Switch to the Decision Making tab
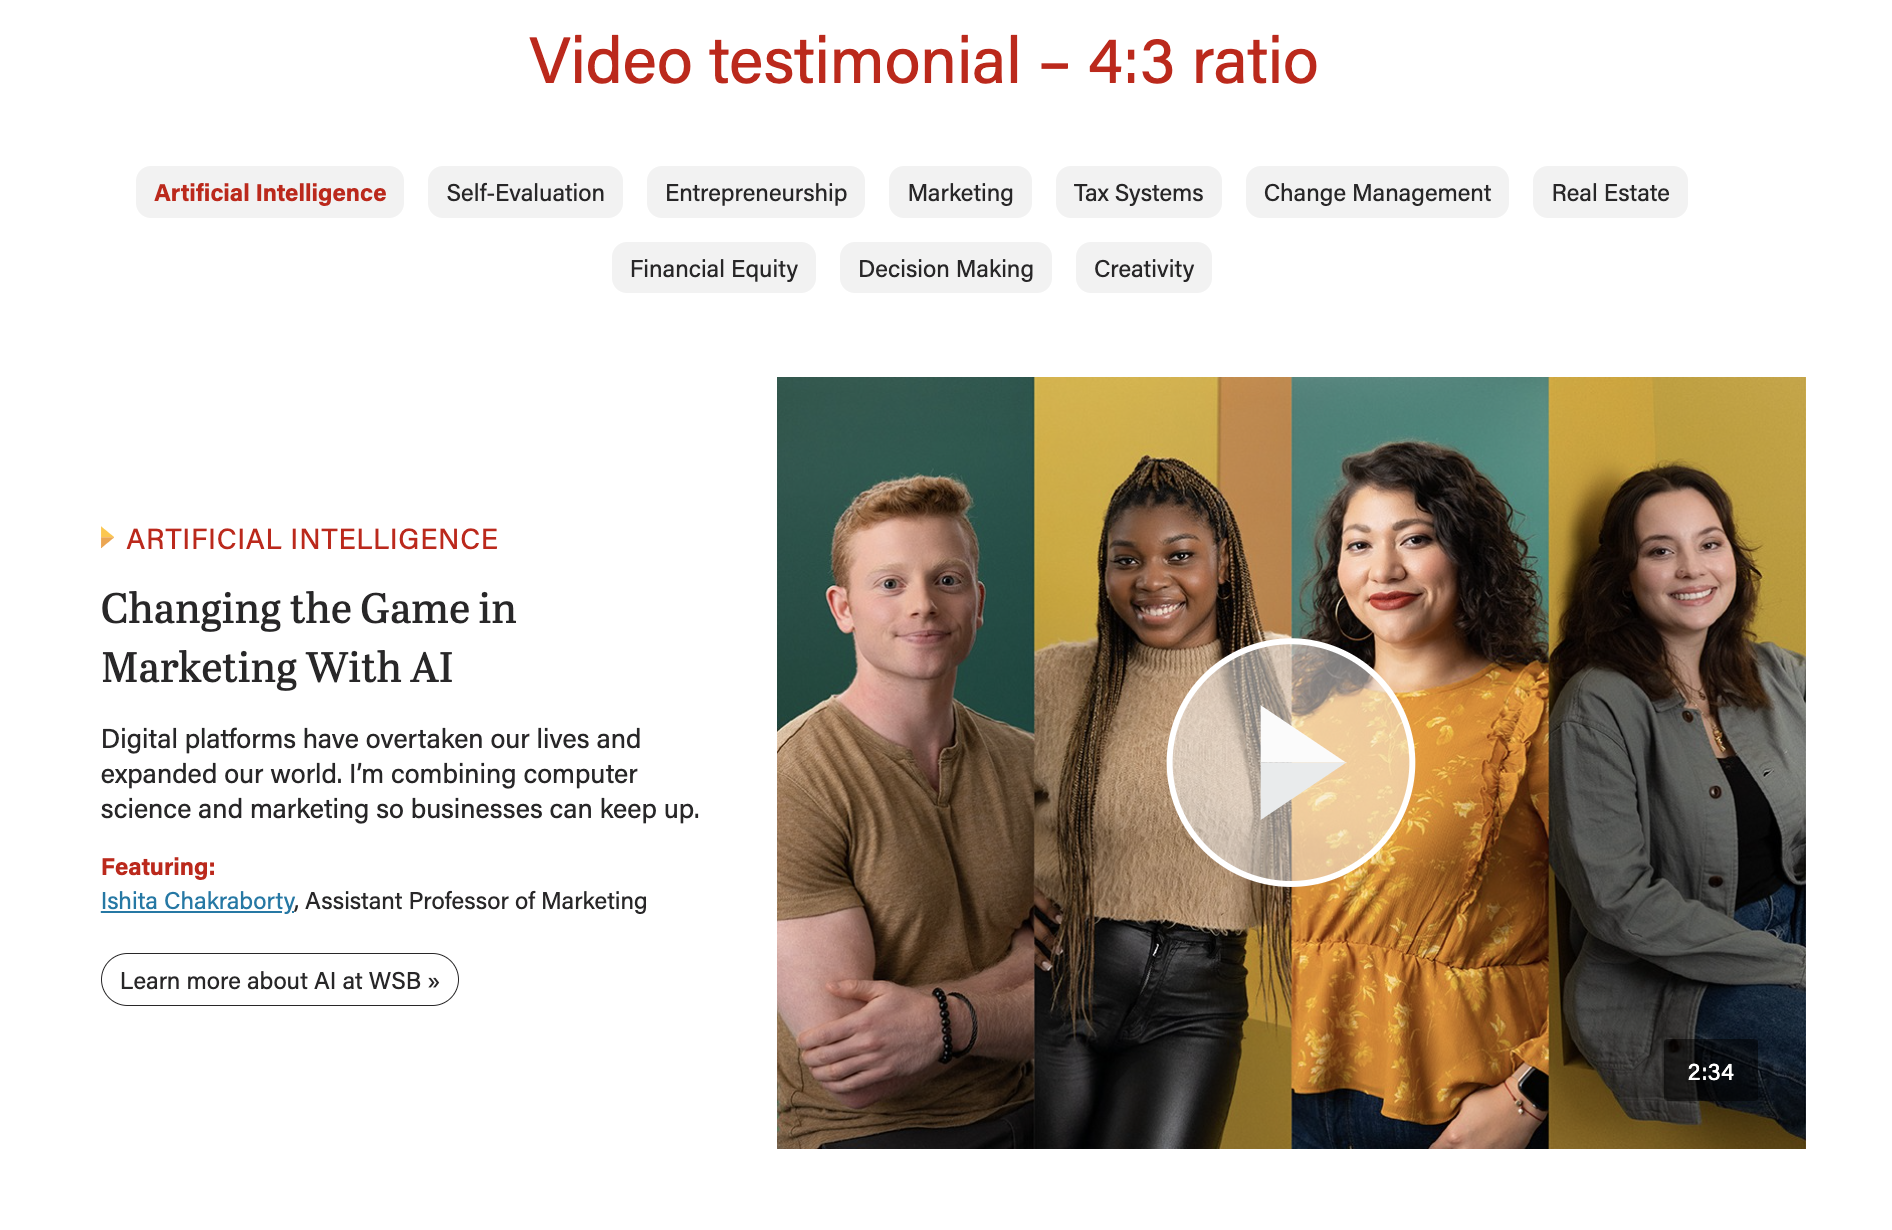Image resolution: width=1892 pixels, height=1230 pixels. (x=945, y=269)
